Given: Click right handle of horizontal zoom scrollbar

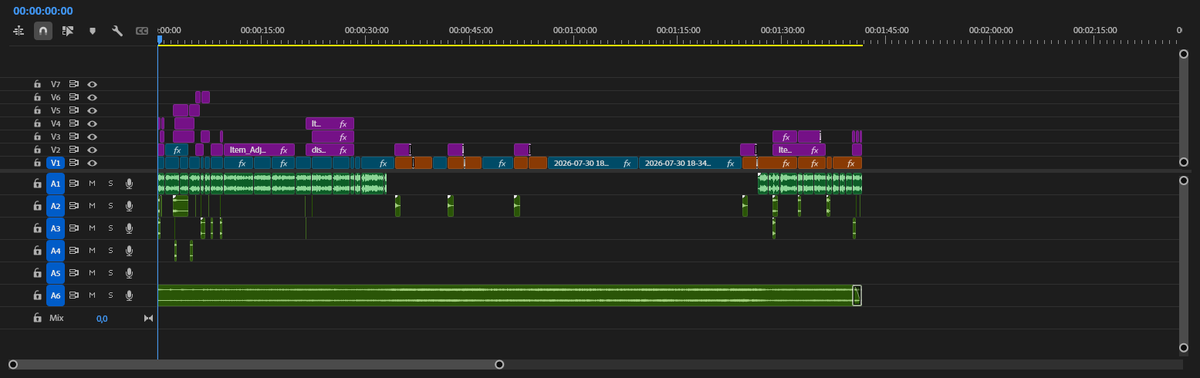Looking at the screenshot, I should [x=499, y=364].
